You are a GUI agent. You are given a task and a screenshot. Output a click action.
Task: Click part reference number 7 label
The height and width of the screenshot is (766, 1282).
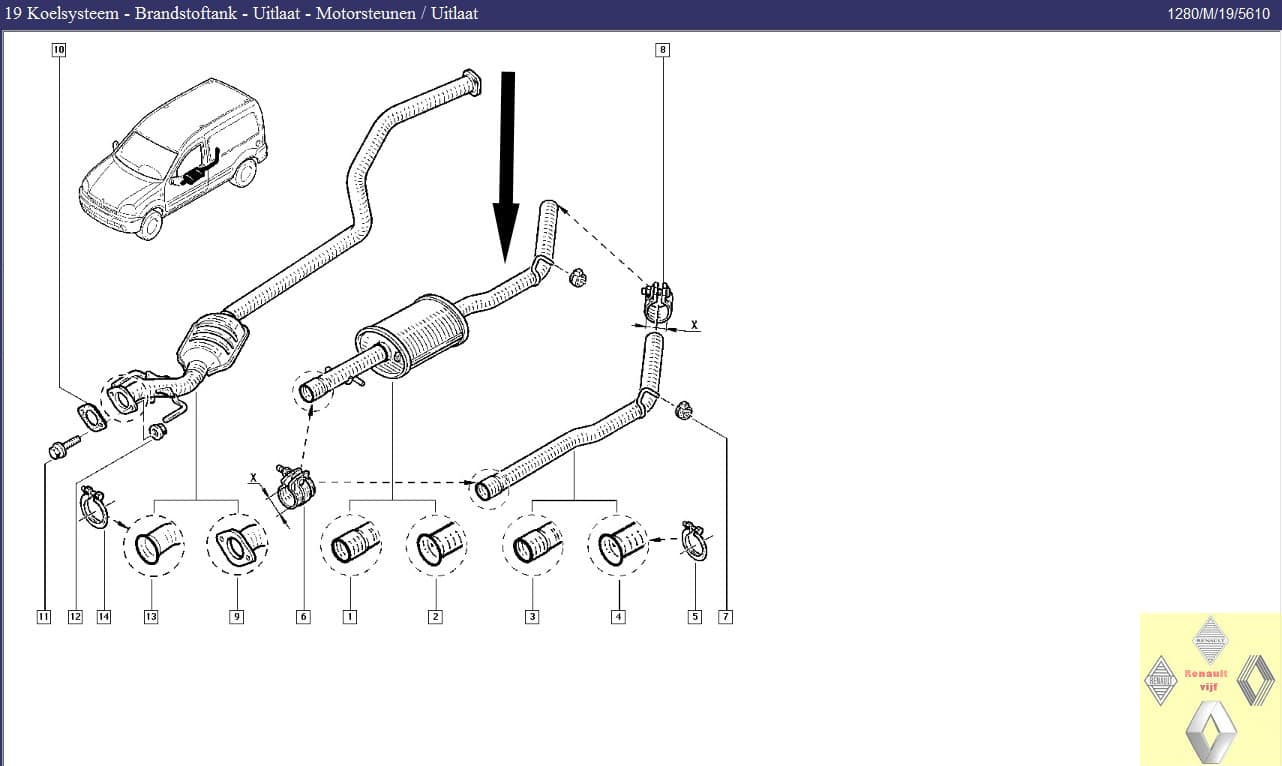(x=726, y=617)
